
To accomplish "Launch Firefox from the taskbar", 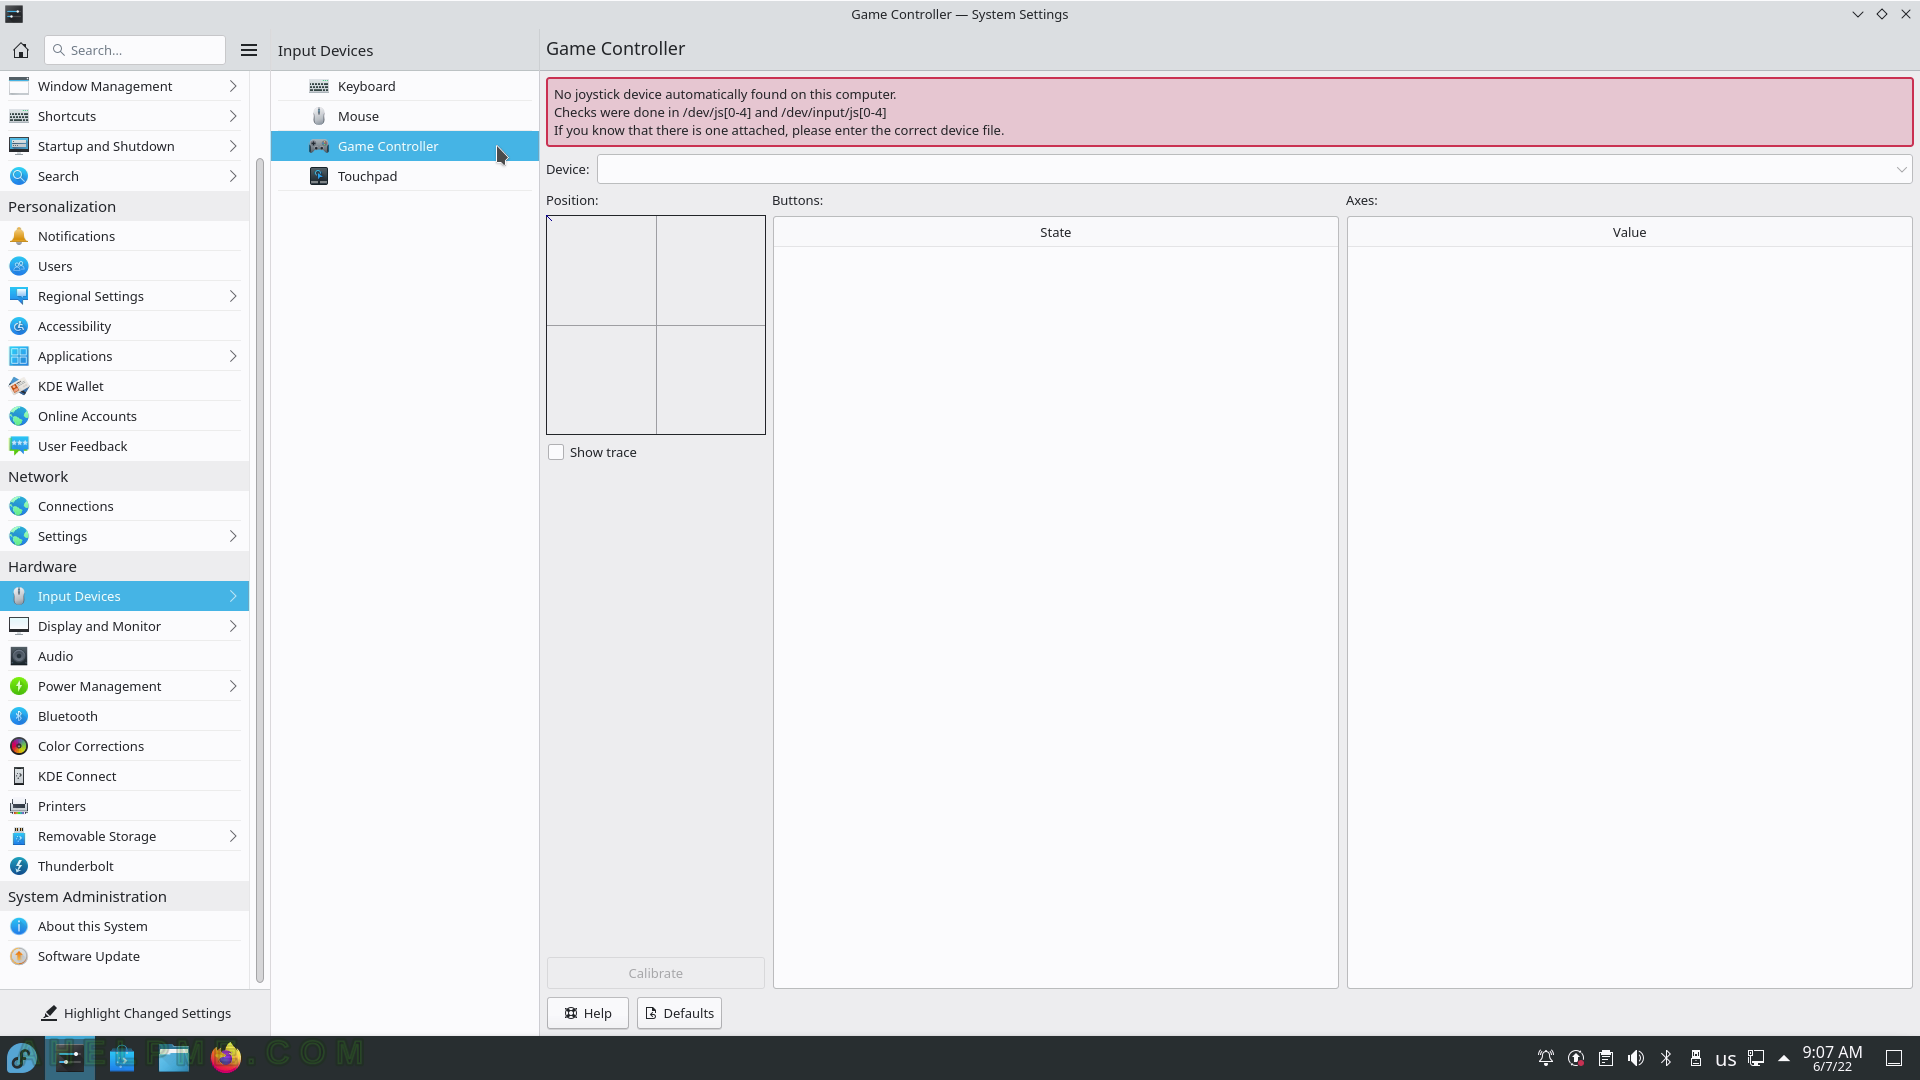I will click(x=226, y=1057).
